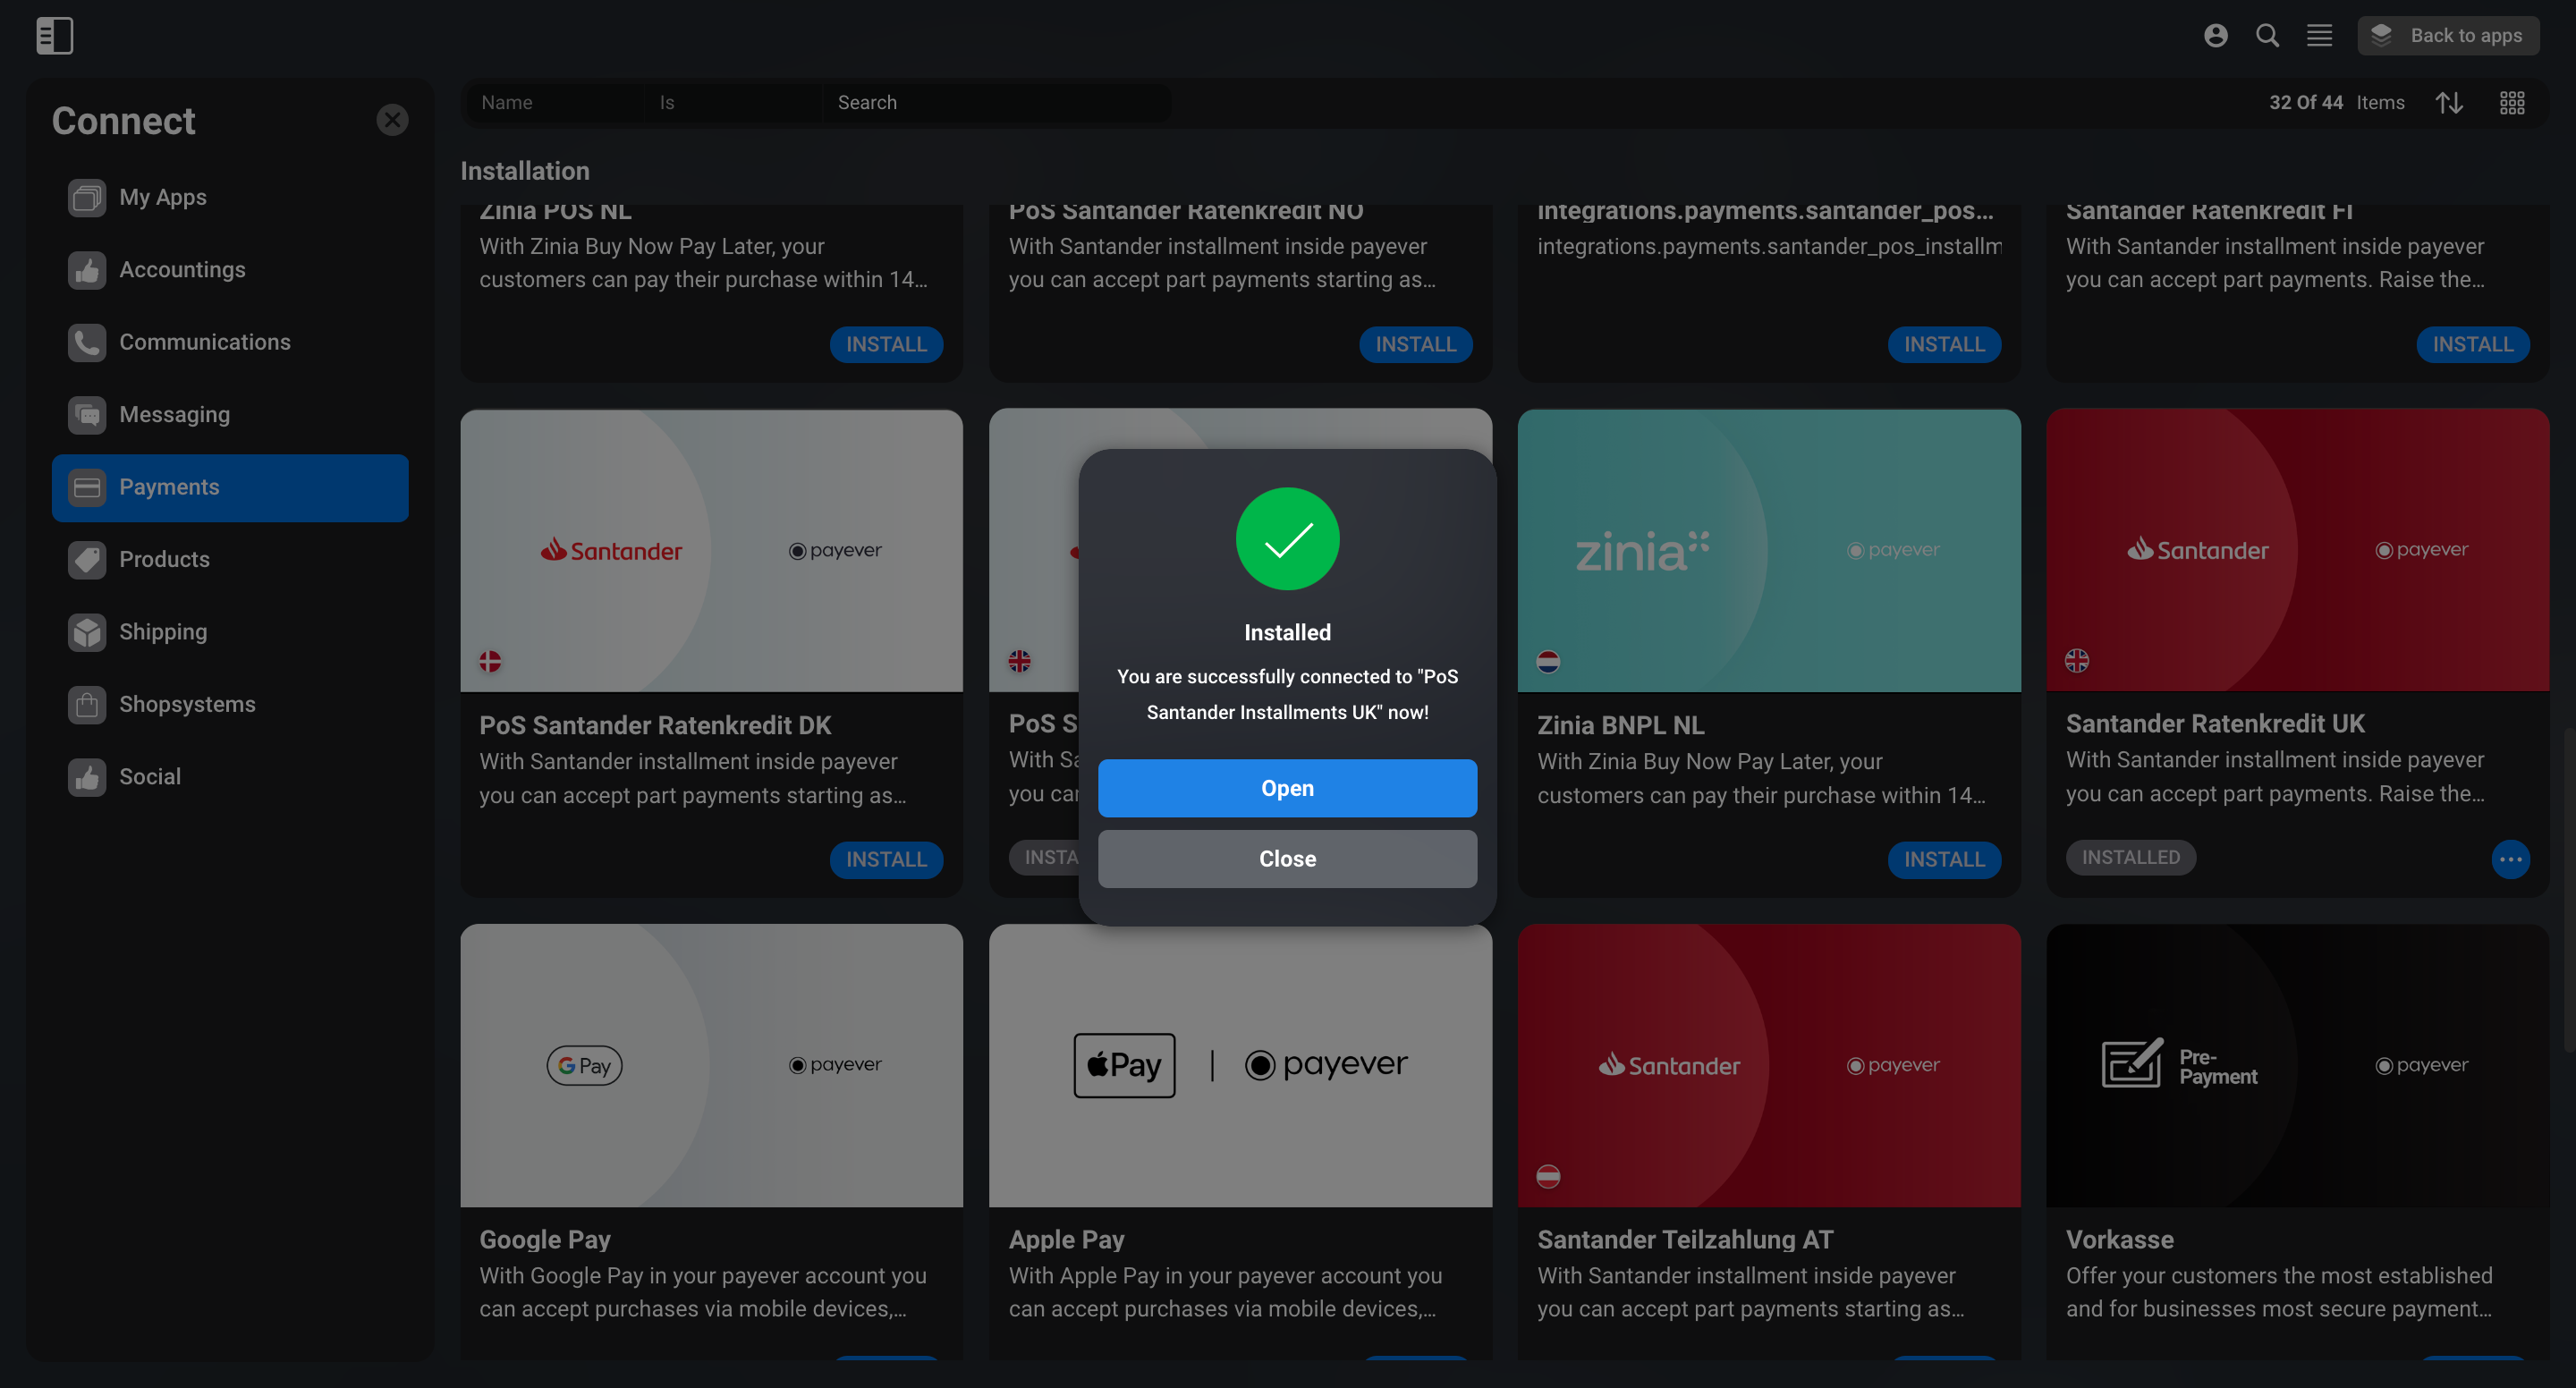
Task: Click Back to apps button
Action: click(x=2447, y=36)
